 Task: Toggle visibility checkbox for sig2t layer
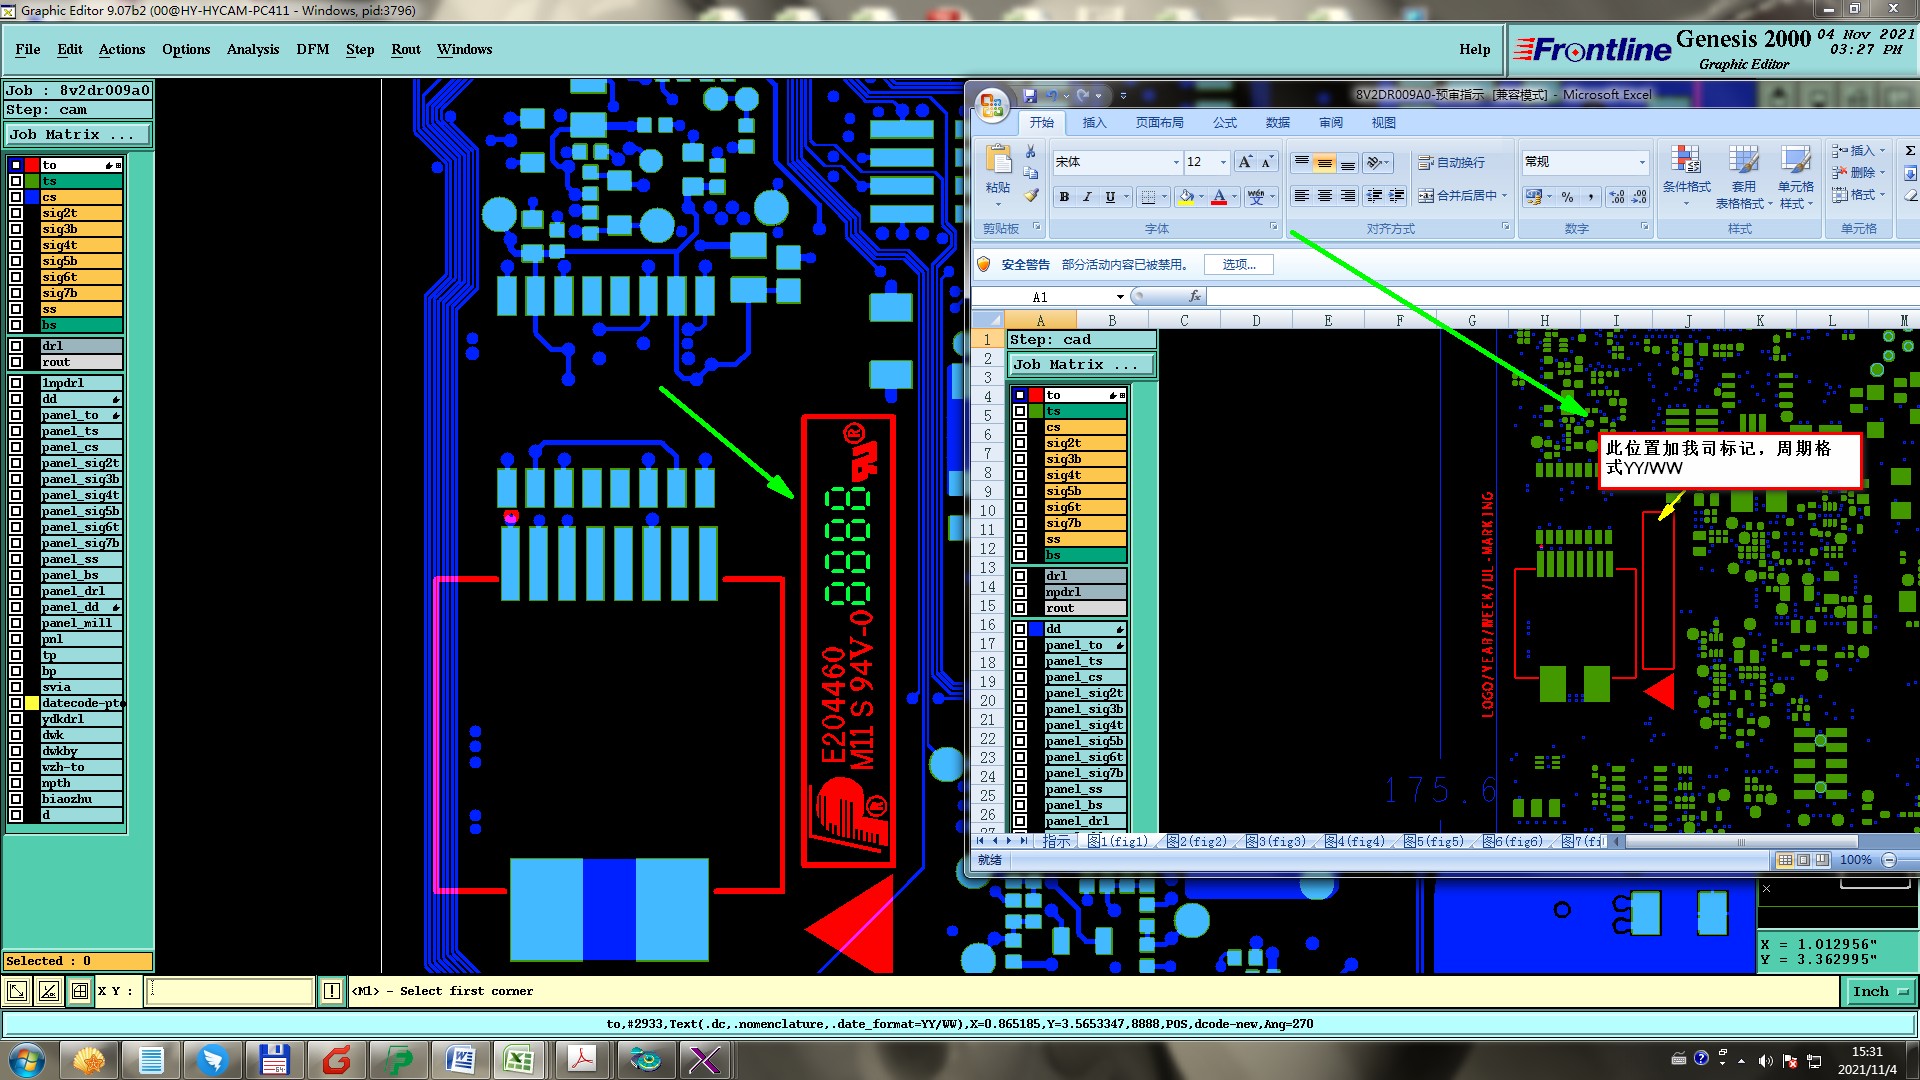[16, 213]
